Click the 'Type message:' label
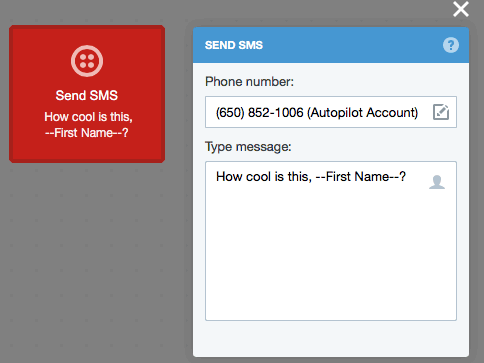This screenshot has width=484, height=363. tap(248, 147)
